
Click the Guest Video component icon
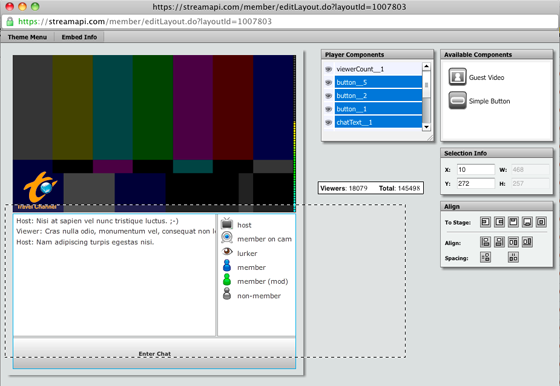458,77
